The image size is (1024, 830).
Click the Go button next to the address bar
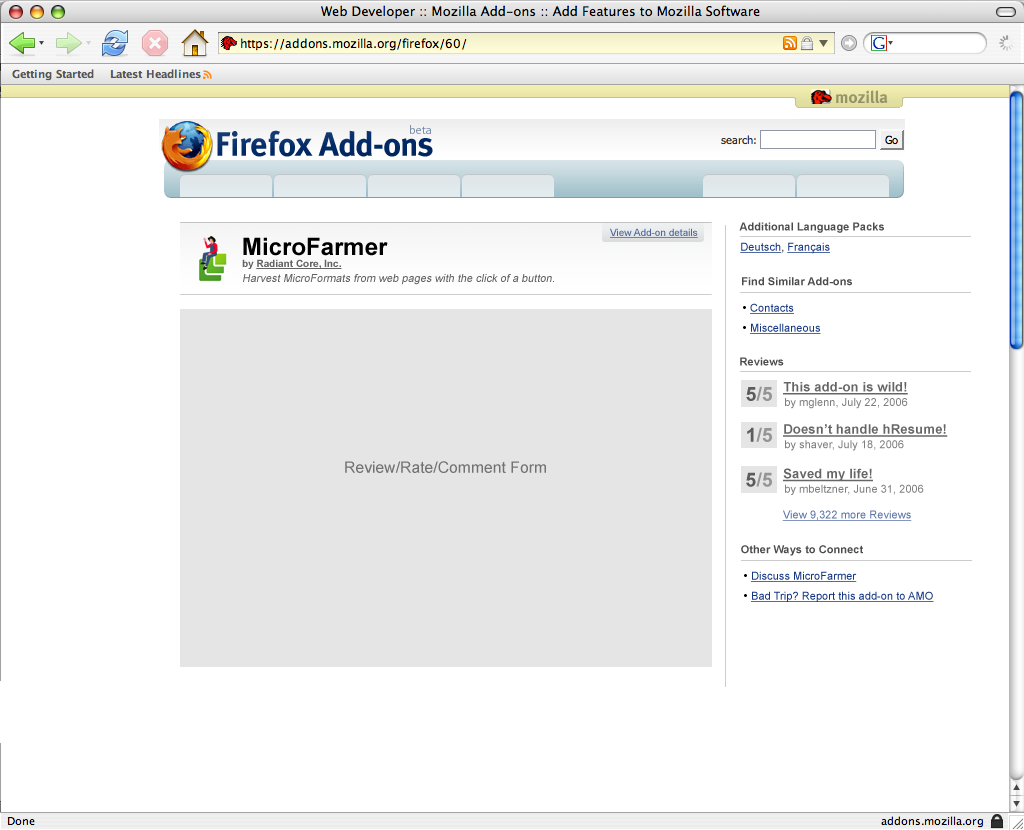pos(848,43)
